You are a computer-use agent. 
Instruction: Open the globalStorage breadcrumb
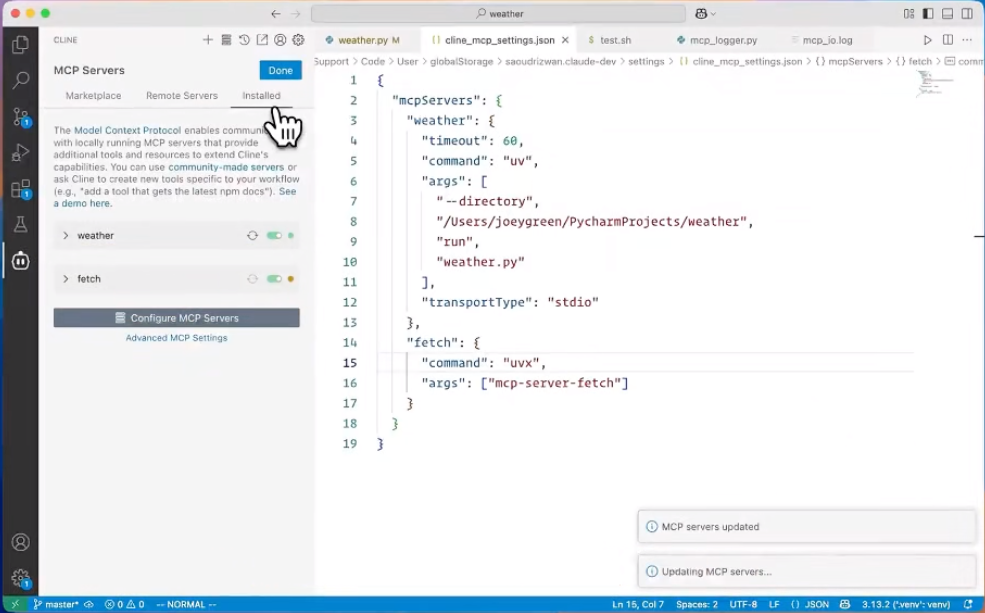[x=461, y=61]
